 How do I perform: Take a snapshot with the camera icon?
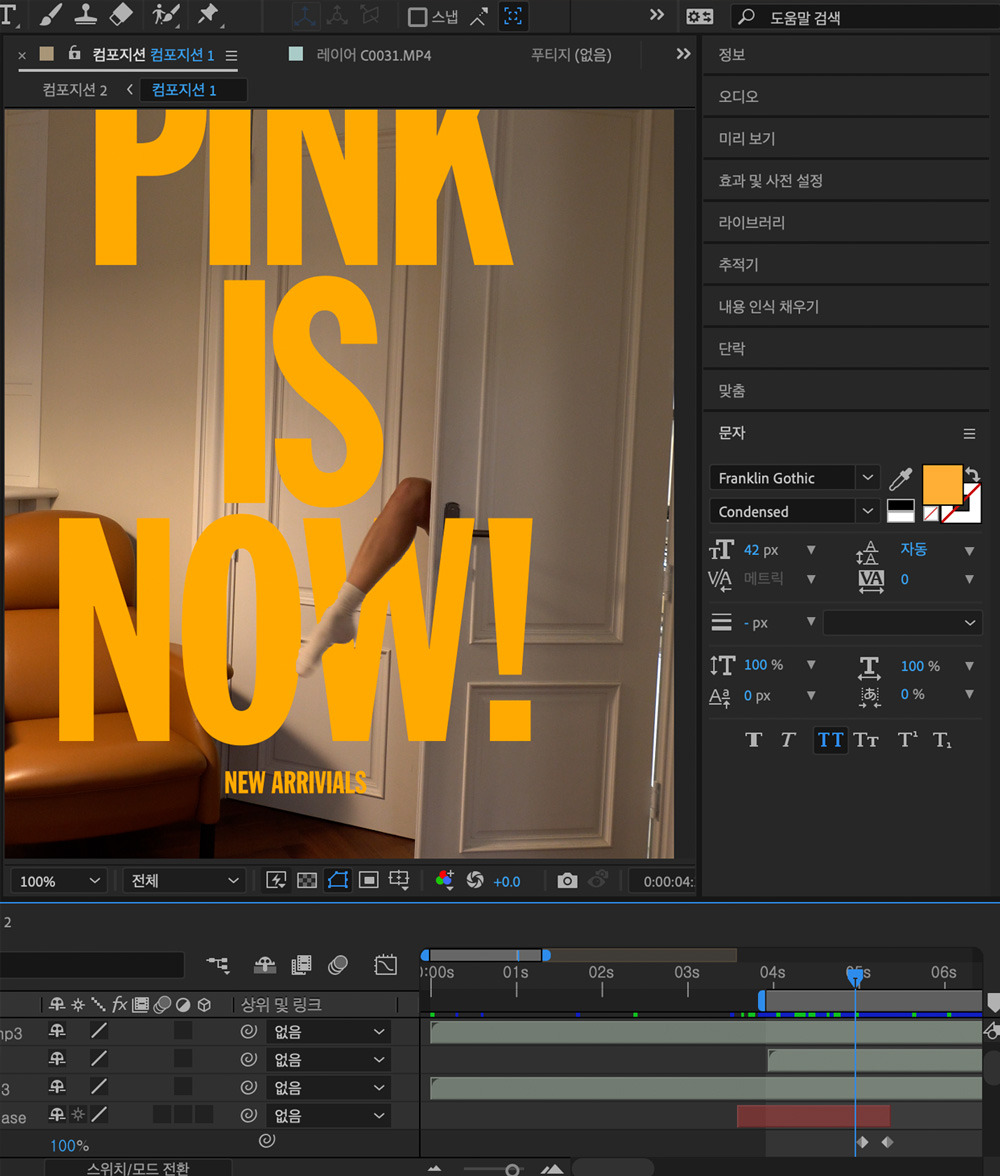point(567,880)
